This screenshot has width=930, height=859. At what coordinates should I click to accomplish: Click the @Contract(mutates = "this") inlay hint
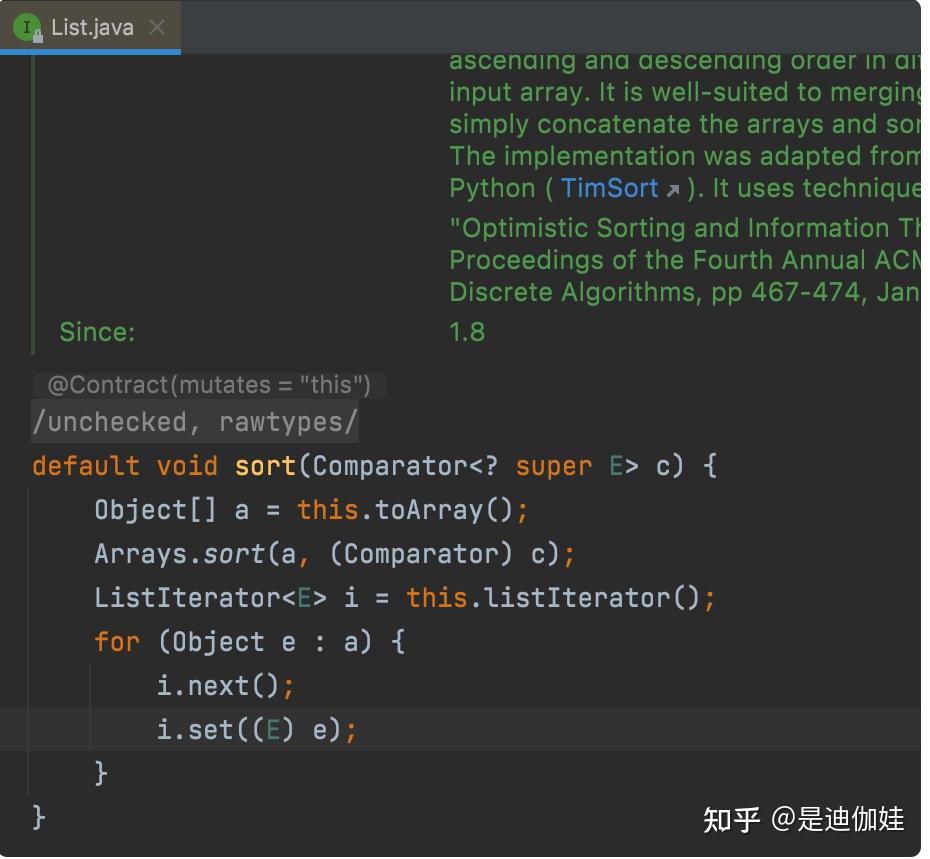point(209,386)
